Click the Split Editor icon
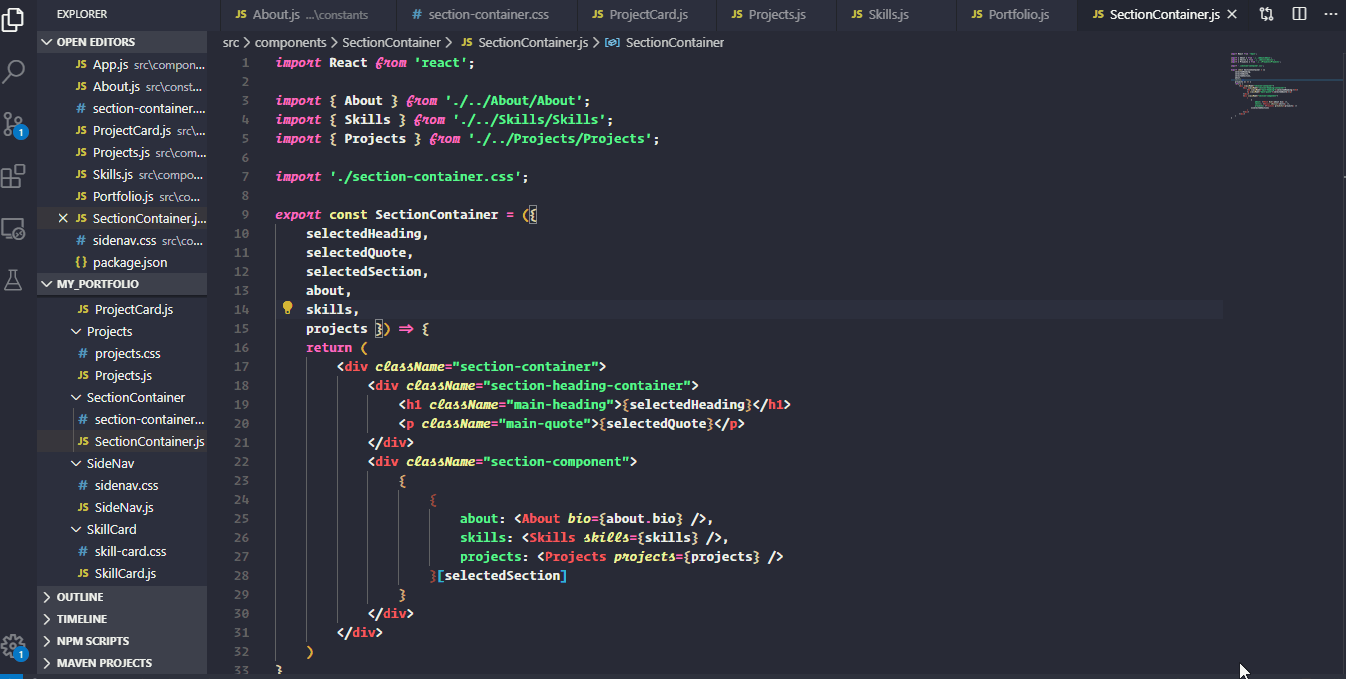This screenshot has height=679, width=1346. click(1299, 14)
